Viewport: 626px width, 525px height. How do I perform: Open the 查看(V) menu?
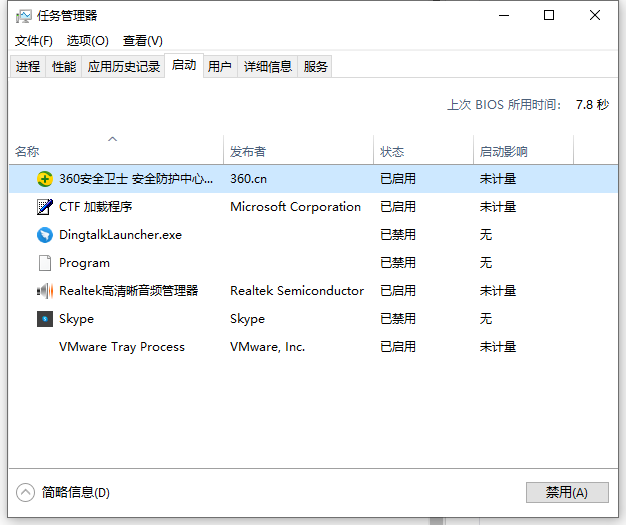tap(143, 41)
